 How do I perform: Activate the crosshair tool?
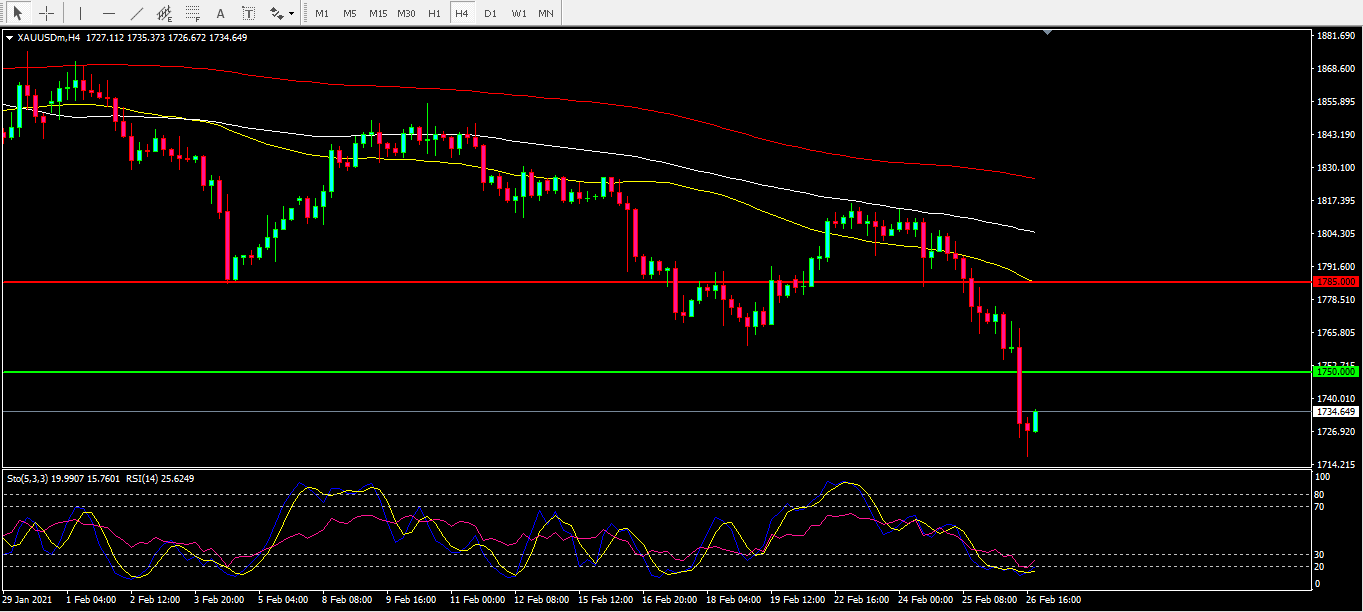(x=46, y=13)
